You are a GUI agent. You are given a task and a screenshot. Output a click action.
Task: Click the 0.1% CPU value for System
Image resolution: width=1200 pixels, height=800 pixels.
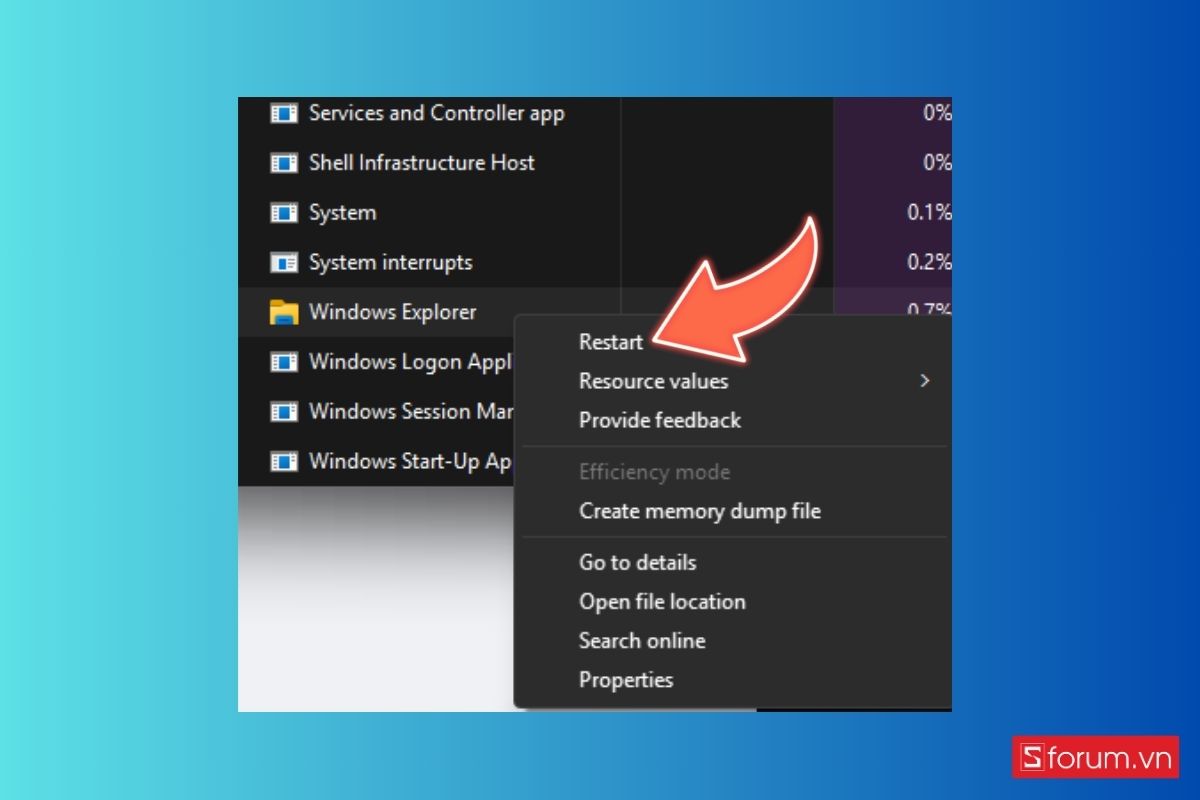(x=929, y=213)
